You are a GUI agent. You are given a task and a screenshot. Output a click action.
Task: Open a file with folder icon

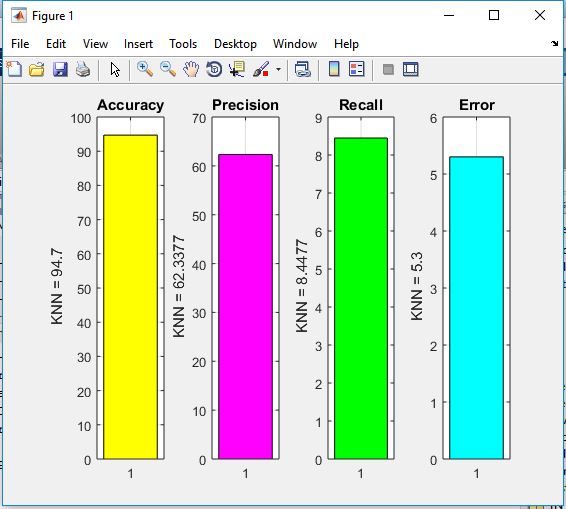coord(37,69)
